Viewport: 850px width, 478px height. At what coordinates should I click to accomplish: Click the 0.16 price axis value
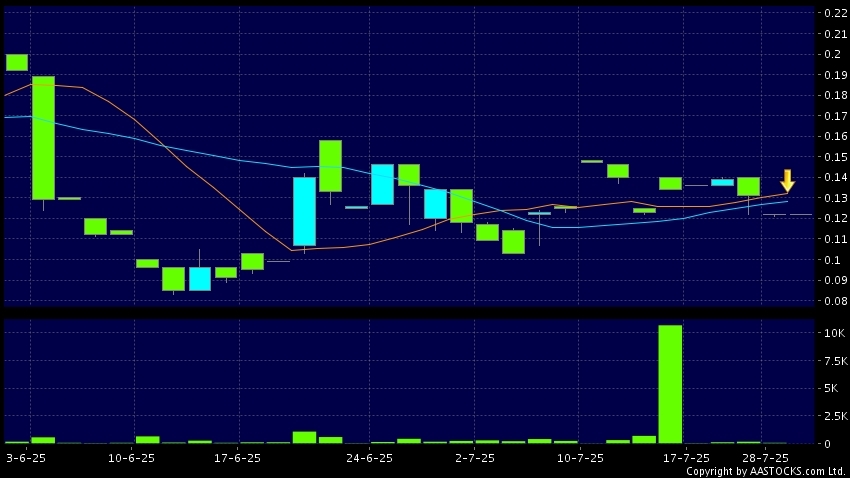(x=835, y=136)
